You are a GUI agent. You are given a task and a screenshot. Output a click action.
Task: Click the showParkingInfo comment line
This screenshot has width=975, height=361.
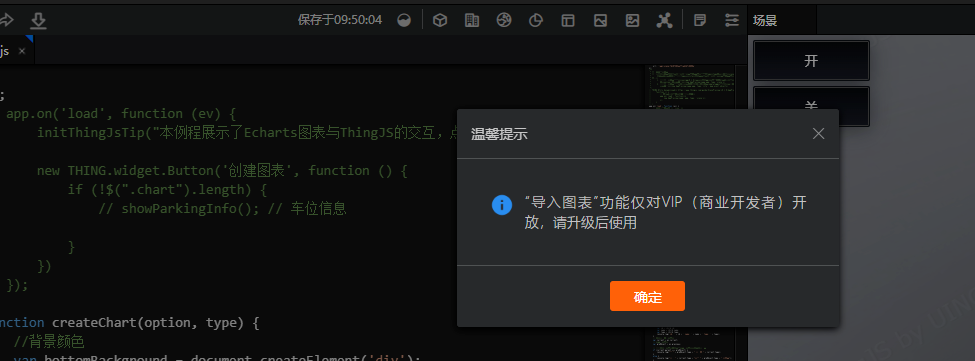coord(222,209)
